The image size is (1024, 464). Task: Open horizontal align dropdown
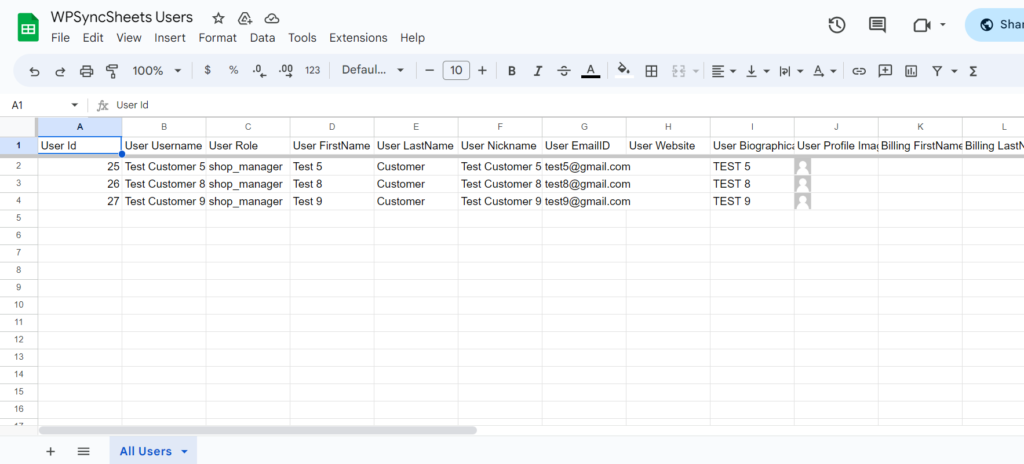click(724, 71)
